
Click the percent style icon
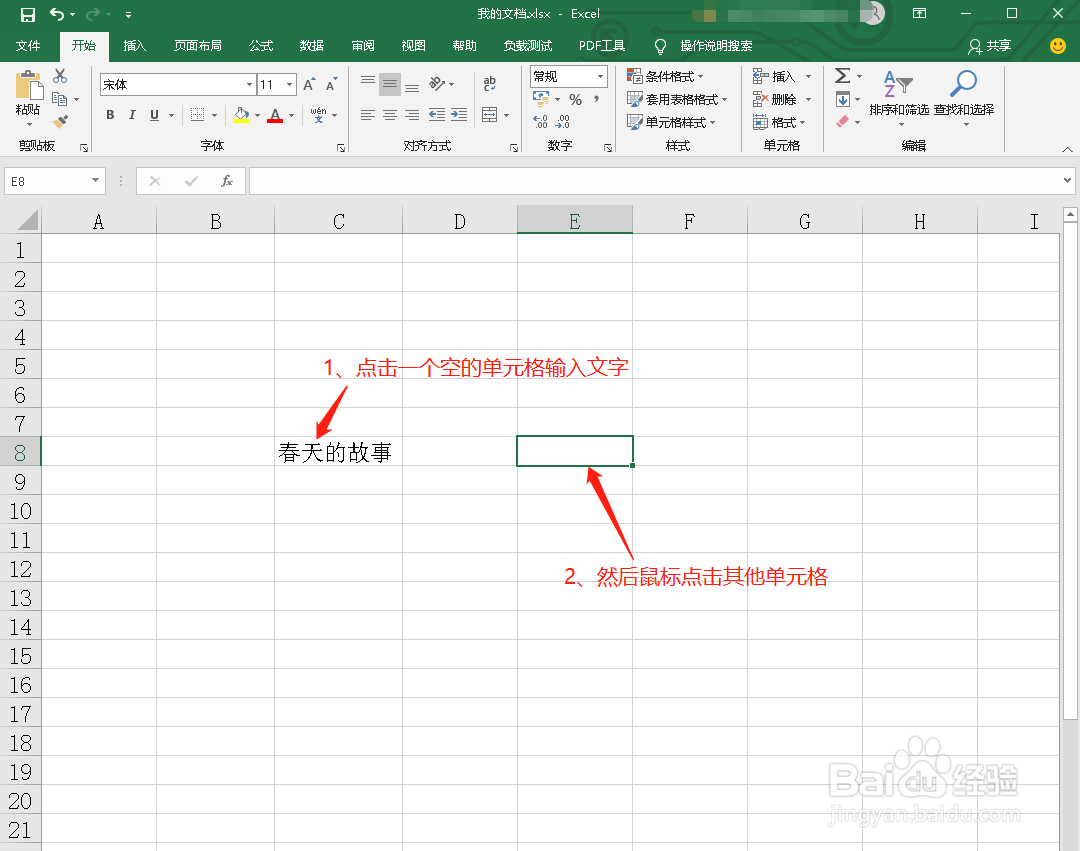[x=575, y=99]
